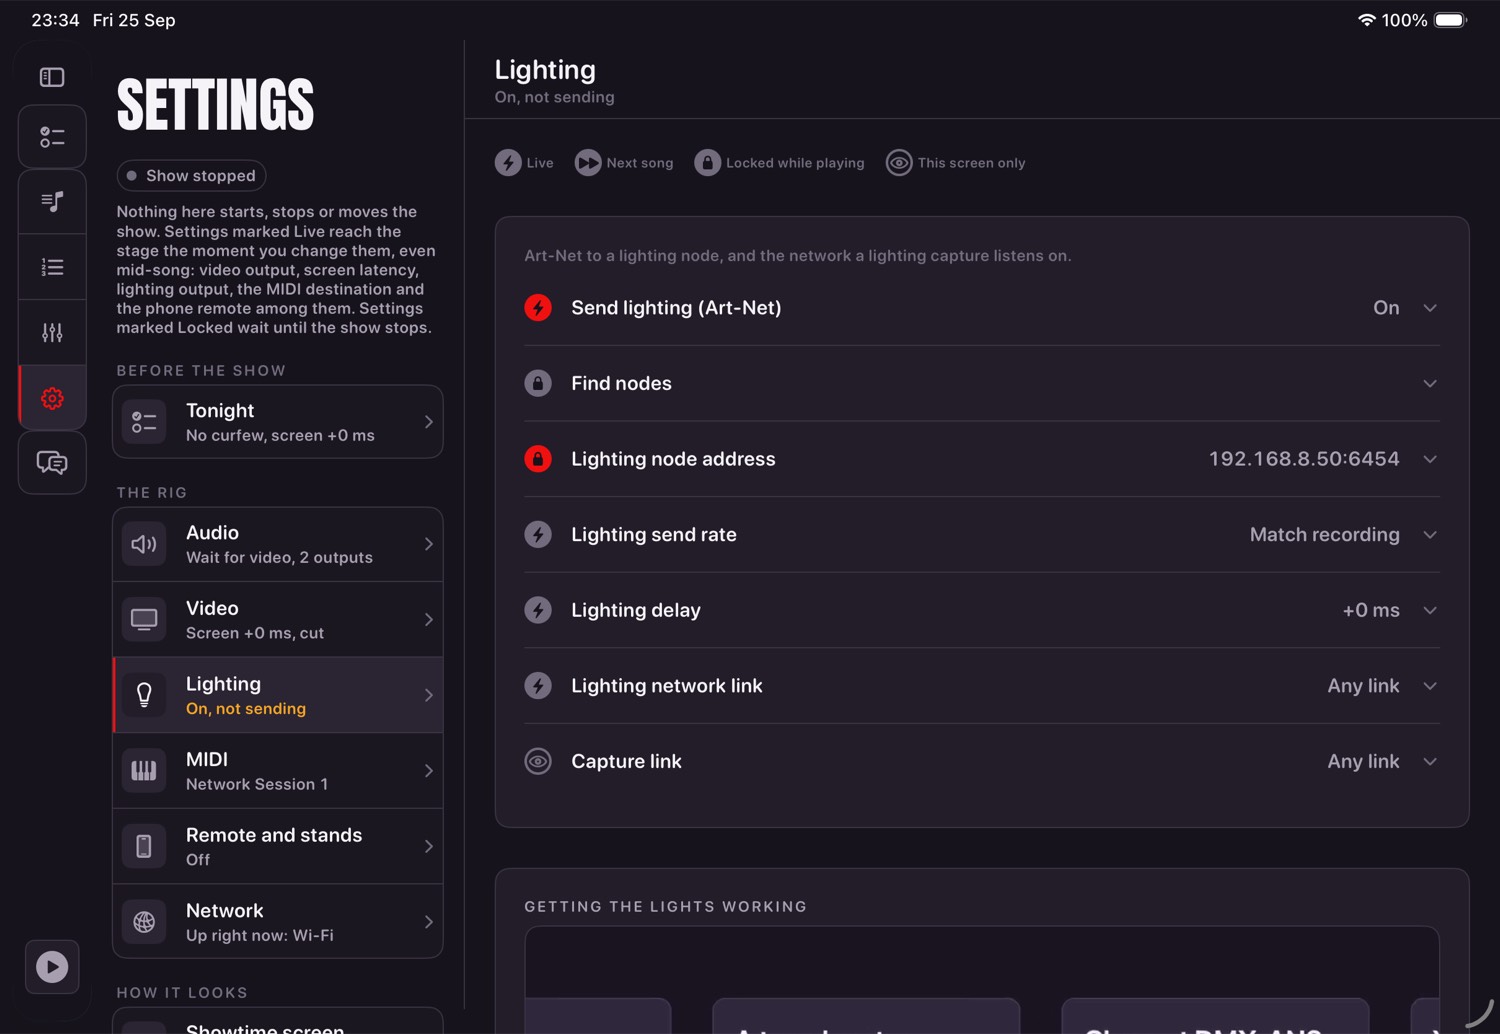
Task: Click the Wi-Fi status icon
Action: point(1366,20)
